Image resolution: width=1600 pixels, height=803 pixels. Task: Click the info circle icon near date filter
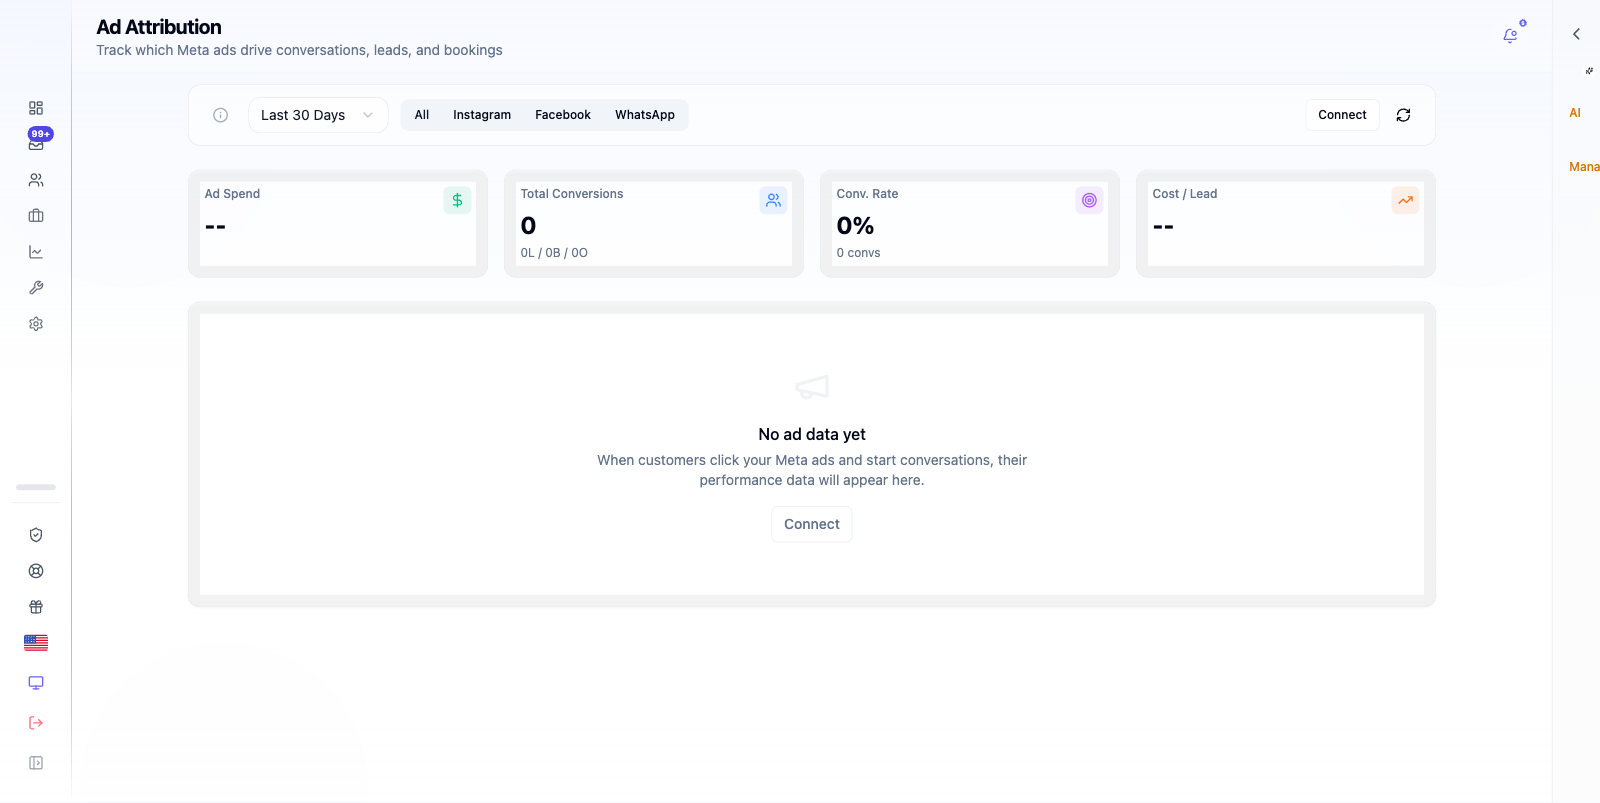click(x=221, y=115)
